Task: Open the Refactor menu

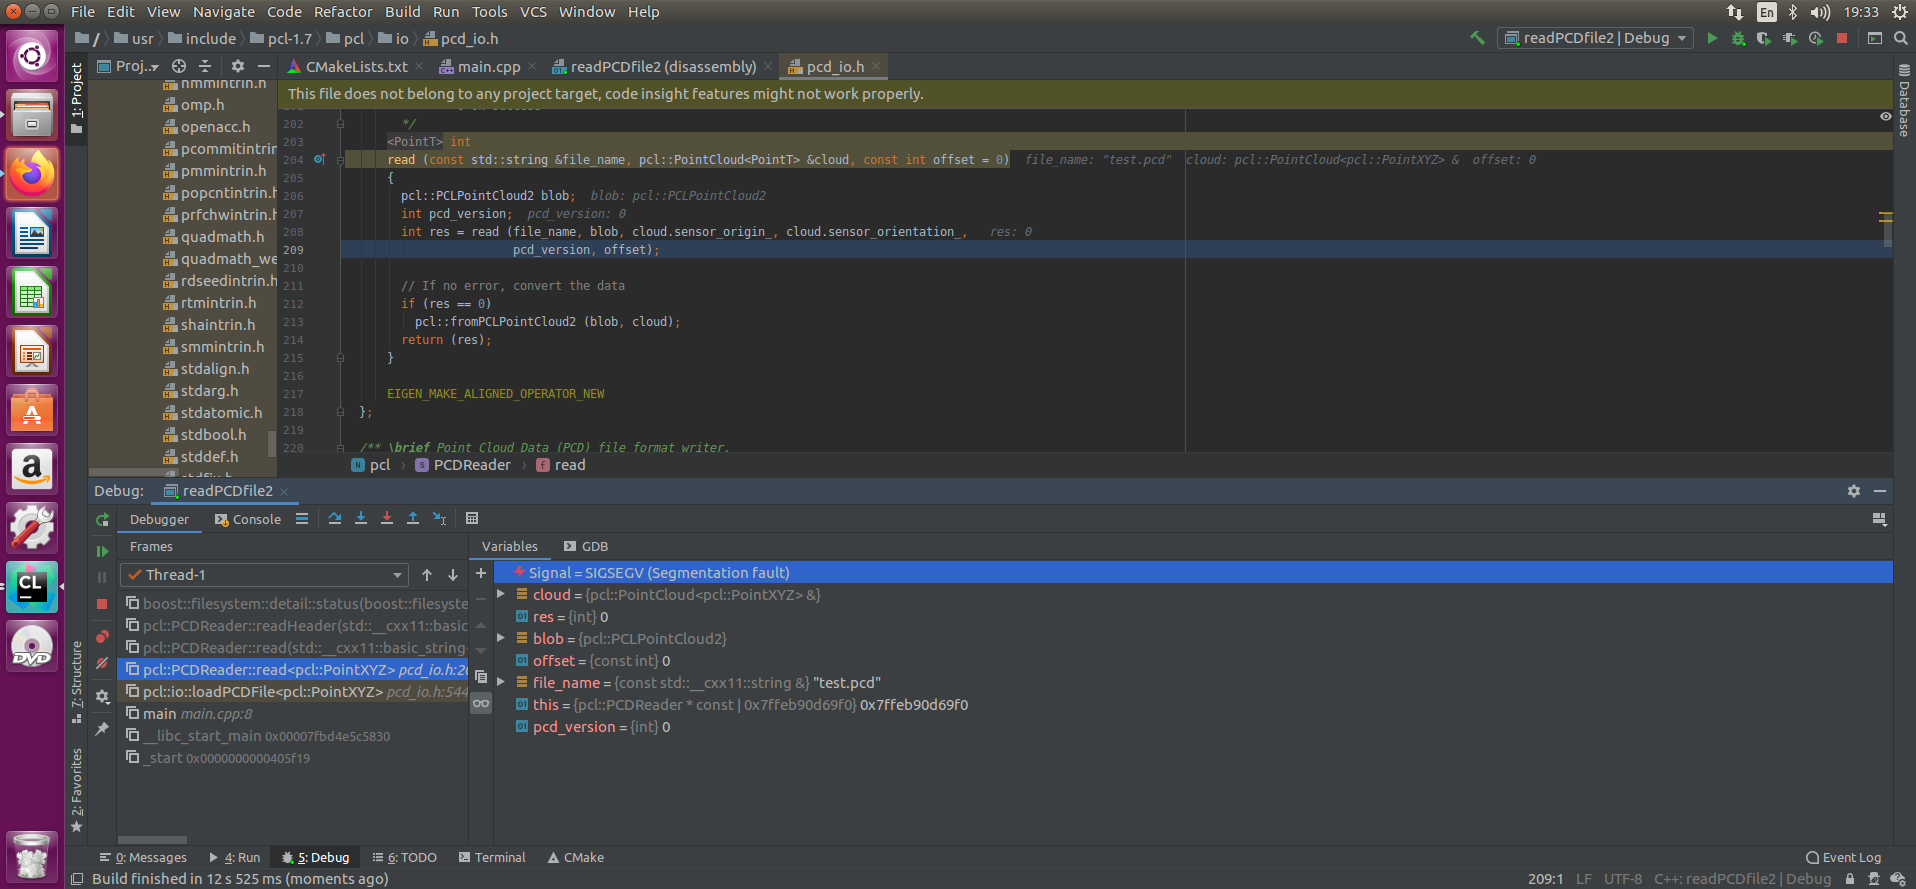Action: point(343,12)
